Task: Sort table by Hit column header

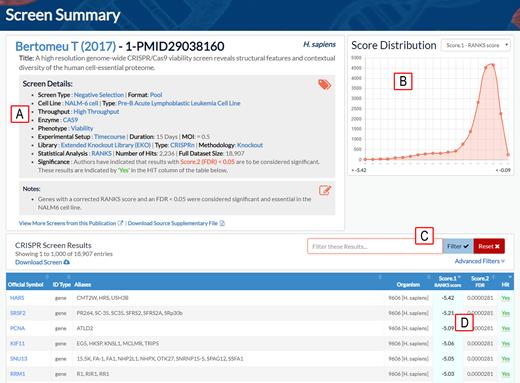Action: [505, 284]
